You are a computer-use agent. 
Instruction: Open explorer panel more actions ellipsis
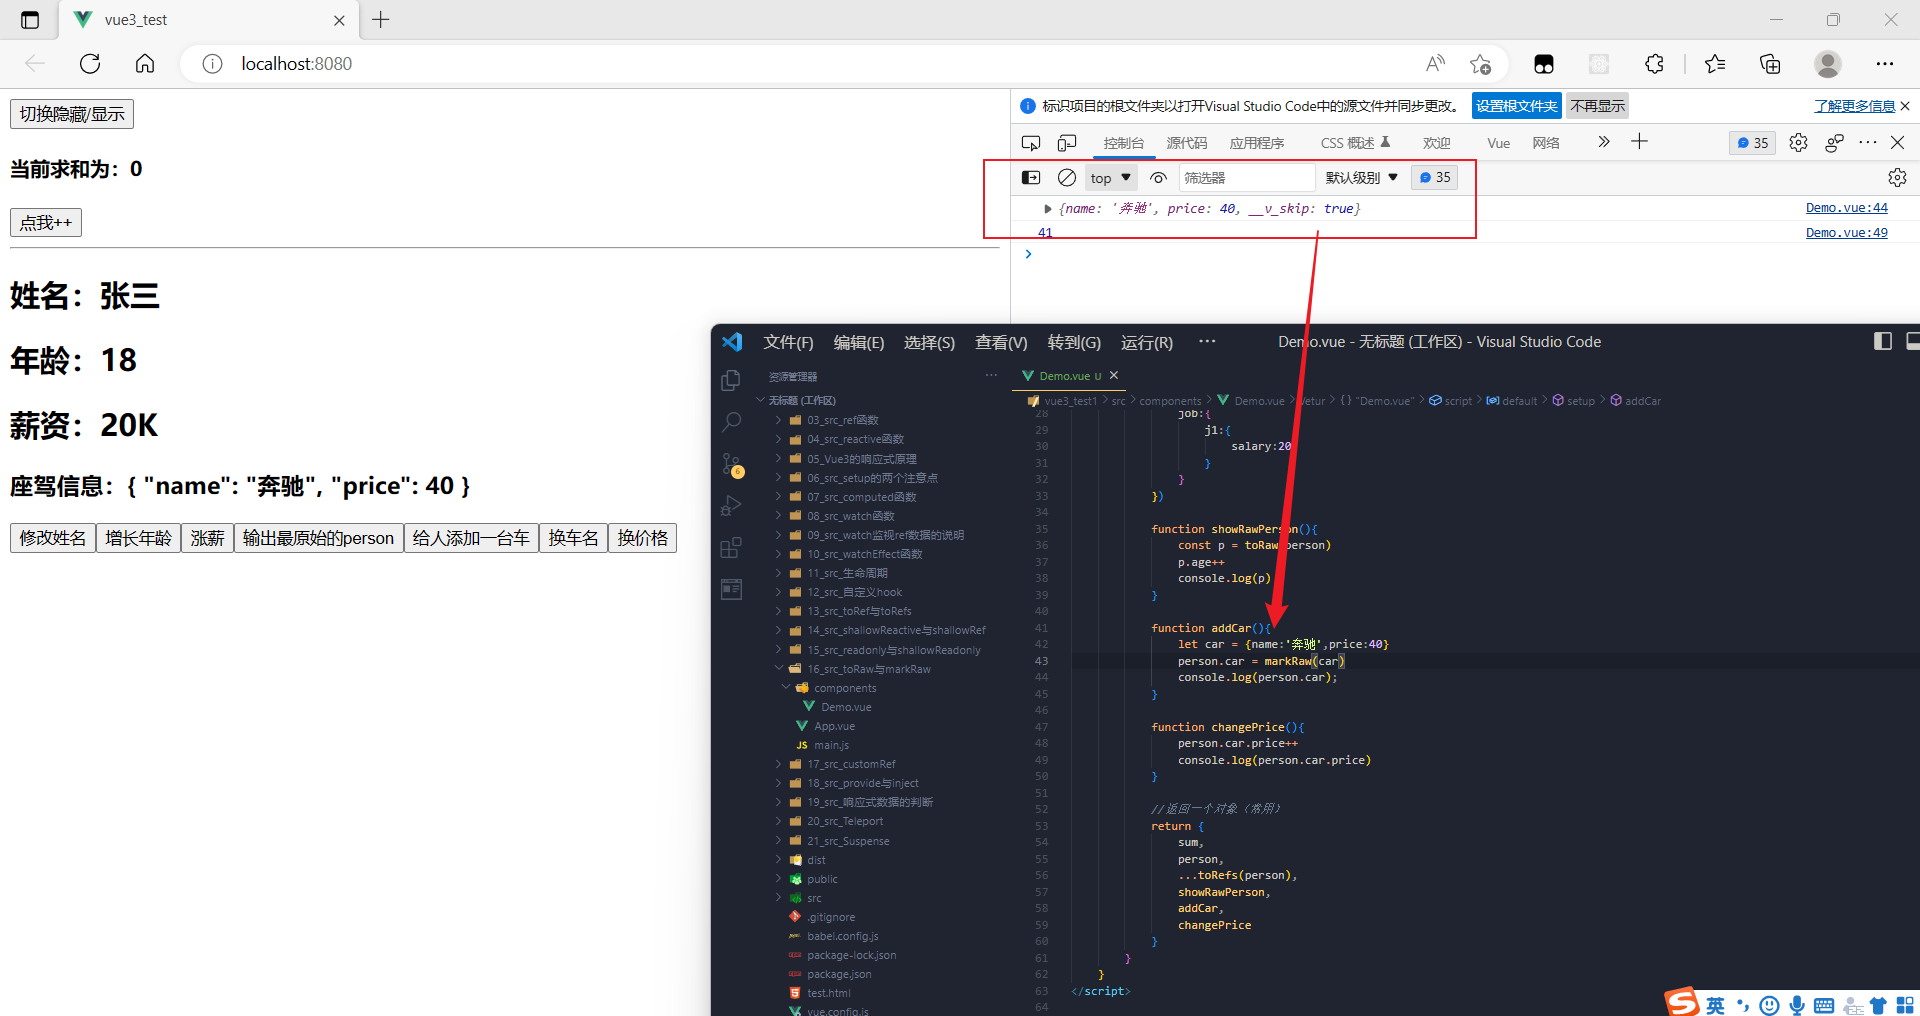[x=991, y=376]
